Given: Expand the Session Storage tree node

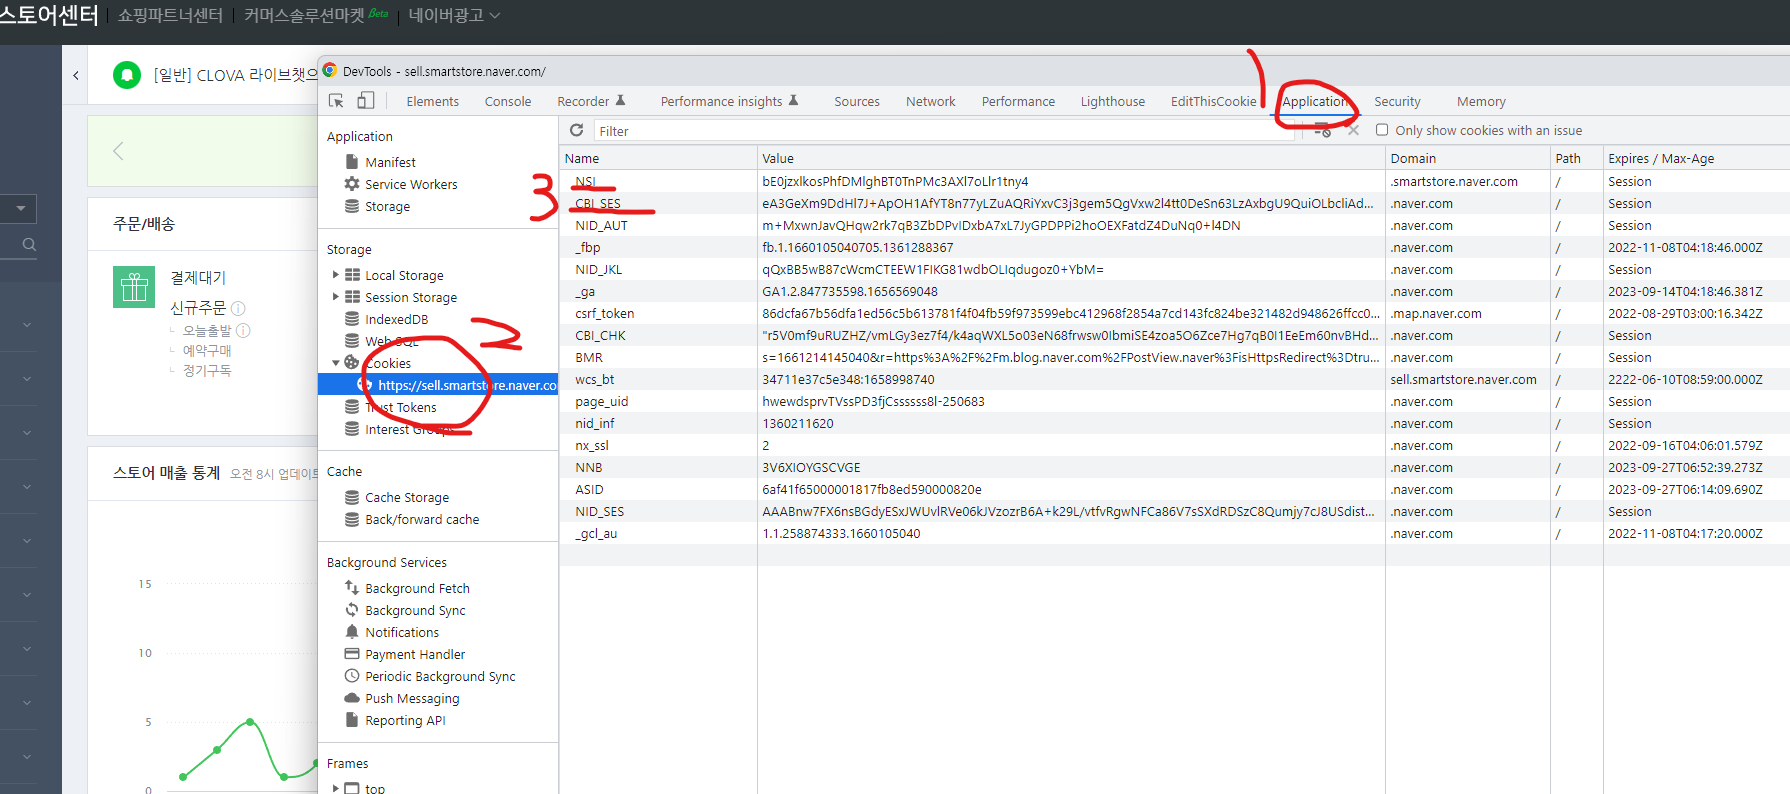Looking at the screenshot, I should coord(335,297).
